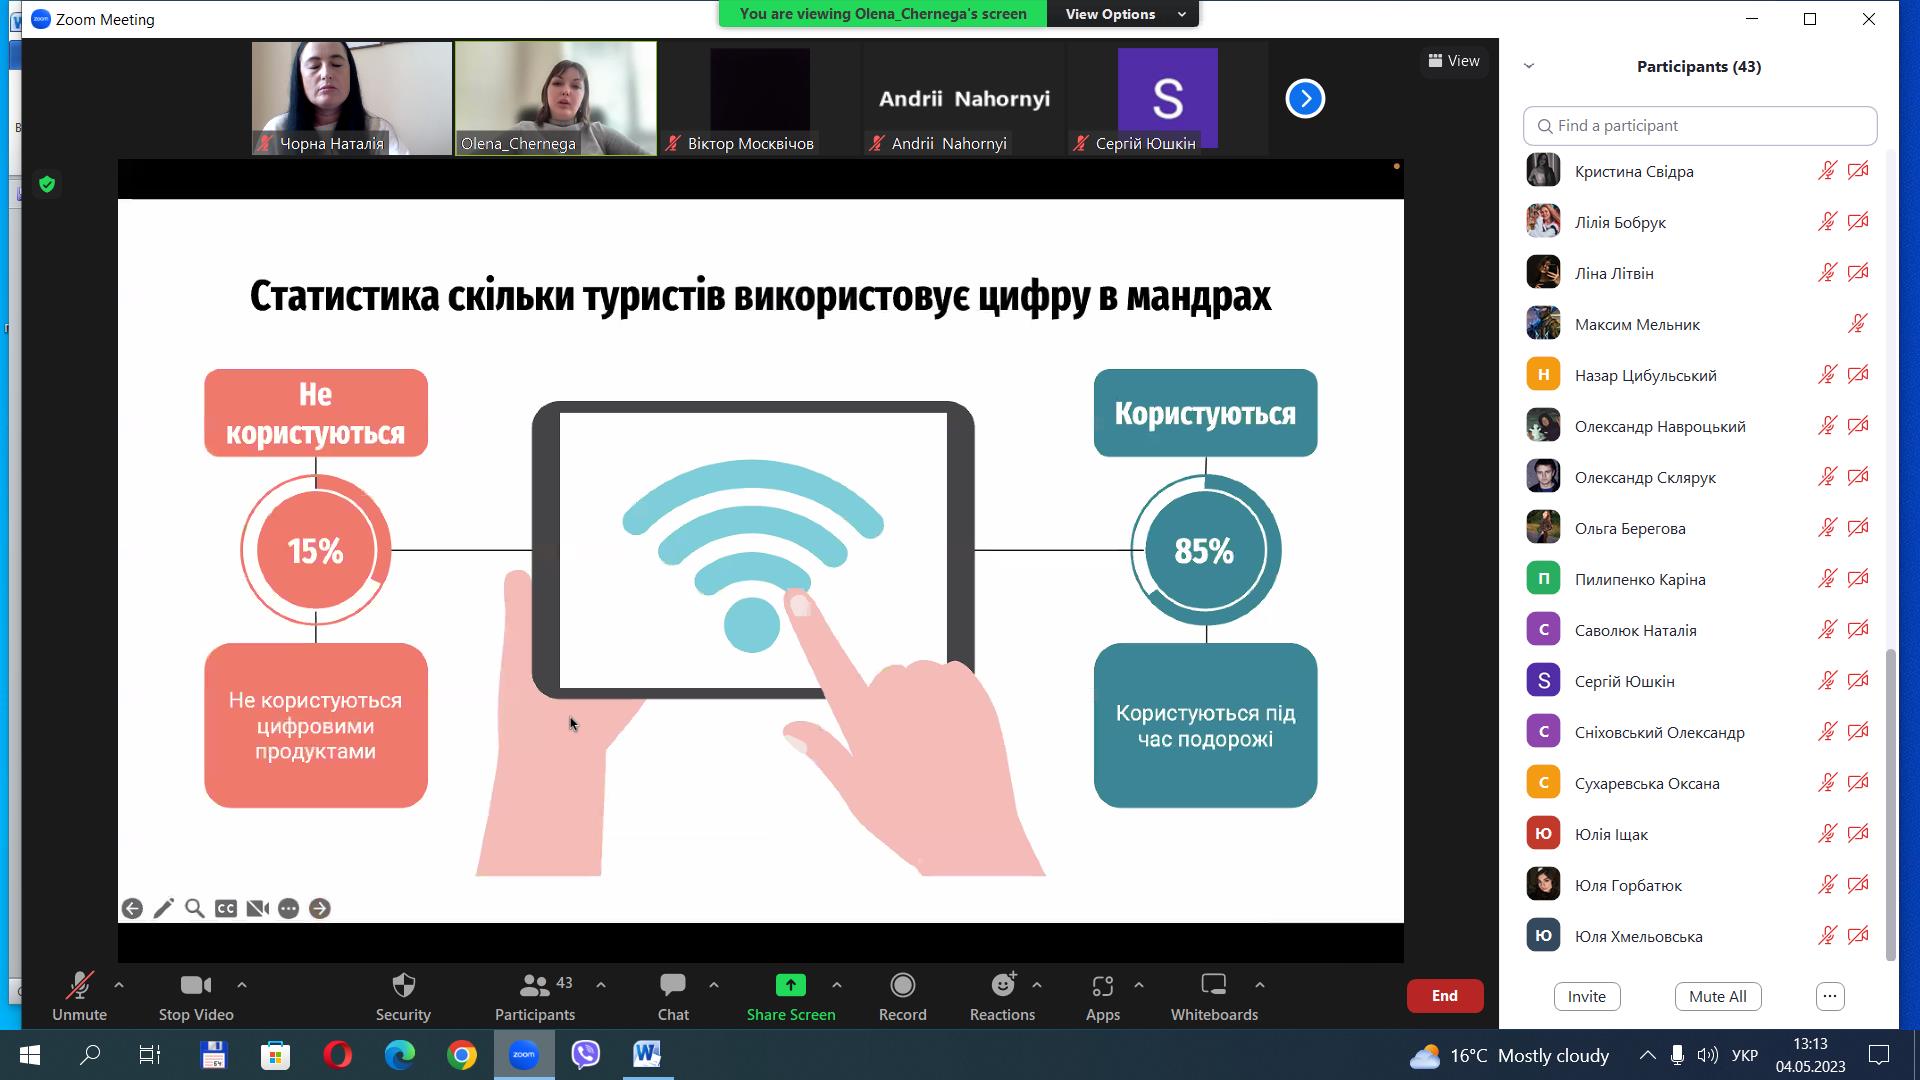
Task: Collapse the Participants panel chevron
Action: click(x=1528, y=66)
